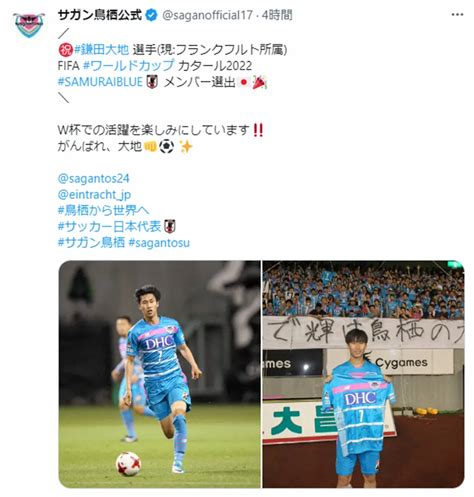Open the #ワールドカップ hashtag
The width and height of the screenshot is (474, 497).
(x=128, y=66)
